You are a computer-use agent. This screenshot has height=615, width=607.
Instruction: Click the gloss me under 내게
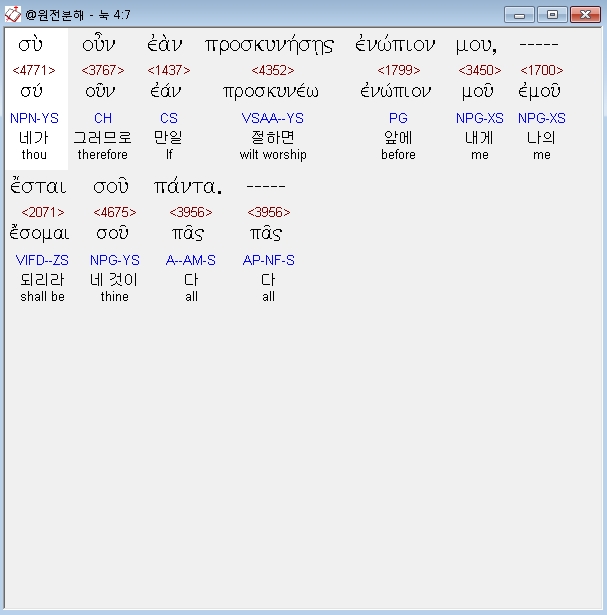pos(480,155)
